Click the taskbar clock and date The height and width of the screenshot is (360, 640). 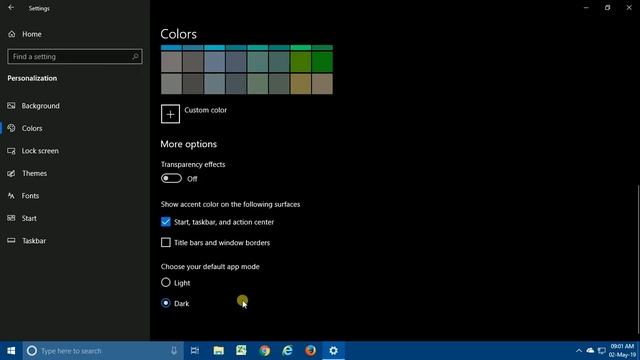(623, 351)
